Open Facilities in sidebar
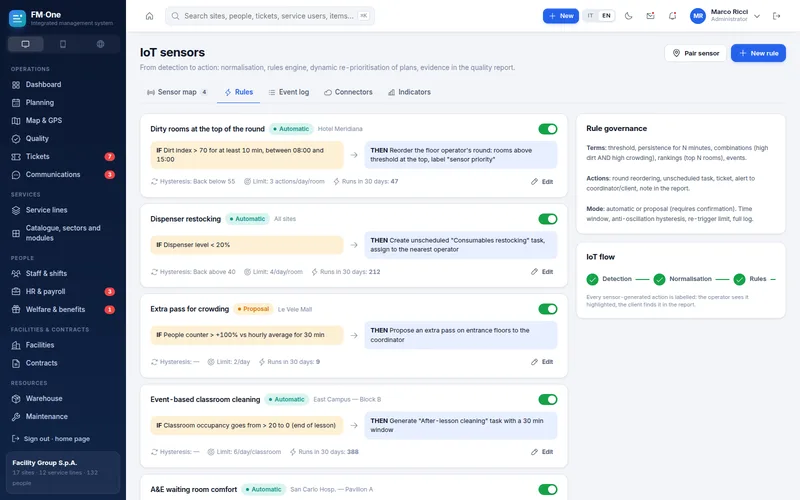This screenshot has width=800, height=500. click(63, 345)
